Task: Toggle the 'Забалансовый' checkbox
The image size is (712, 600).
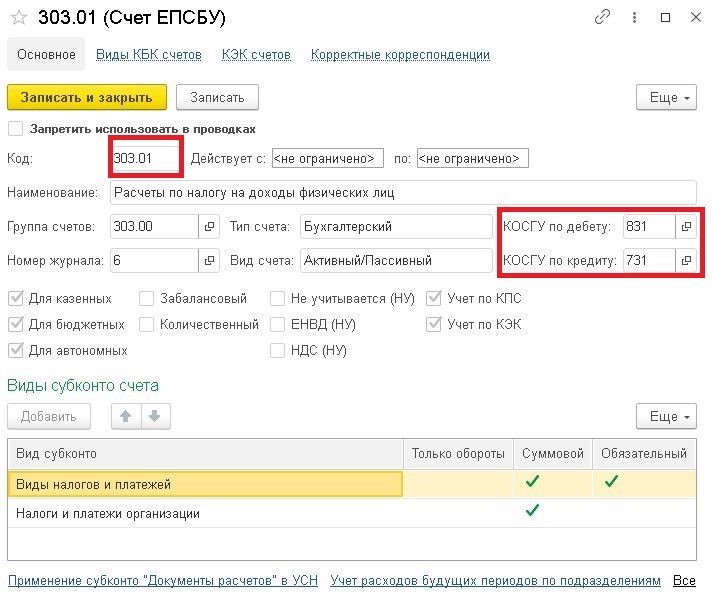Action: (147, 298)
